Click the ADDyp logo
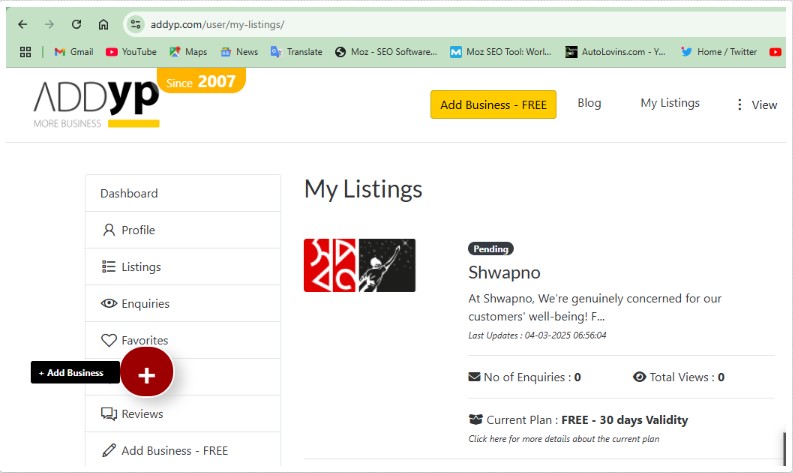The image size is (793, 473). click(x=96, y=102)
